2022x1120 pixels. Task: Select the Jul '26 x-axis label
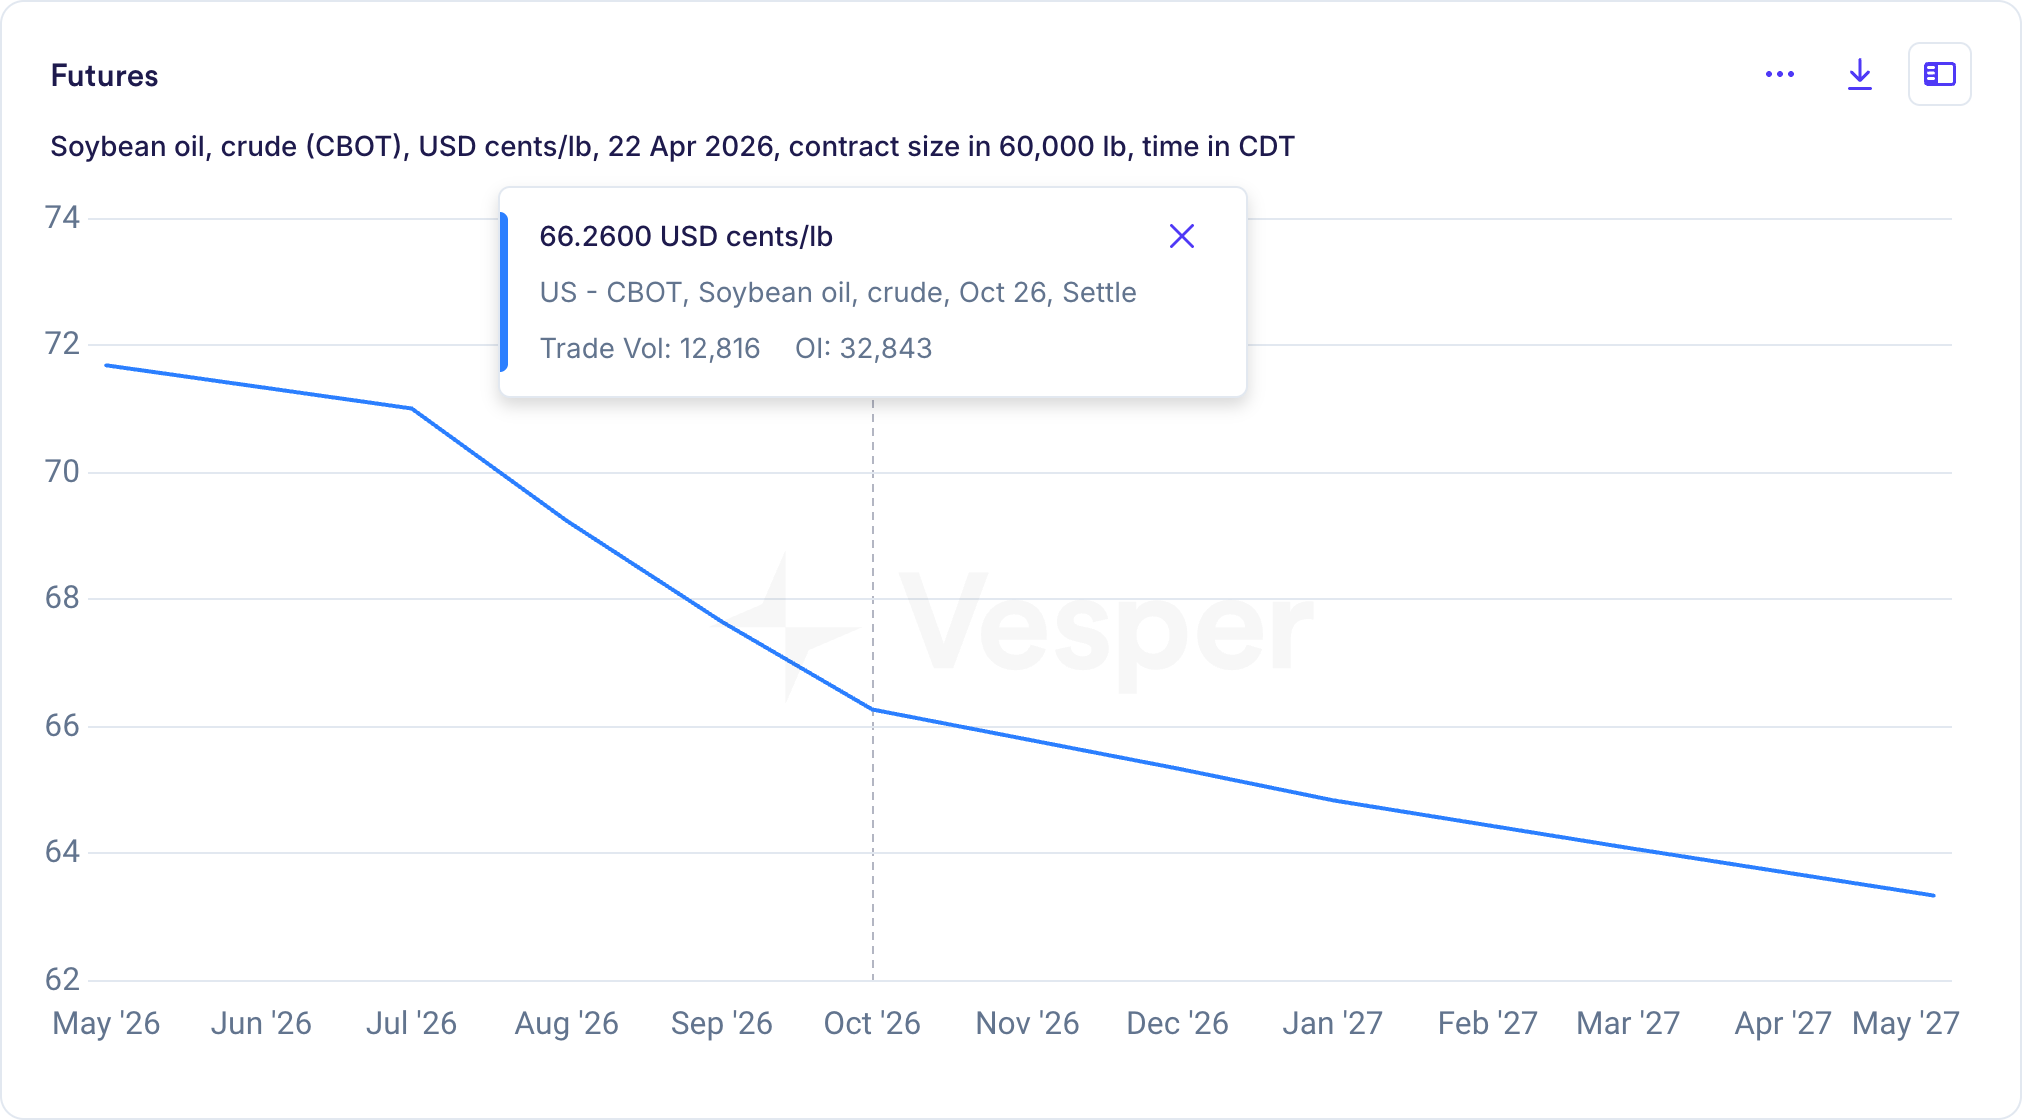[411, 1024]
